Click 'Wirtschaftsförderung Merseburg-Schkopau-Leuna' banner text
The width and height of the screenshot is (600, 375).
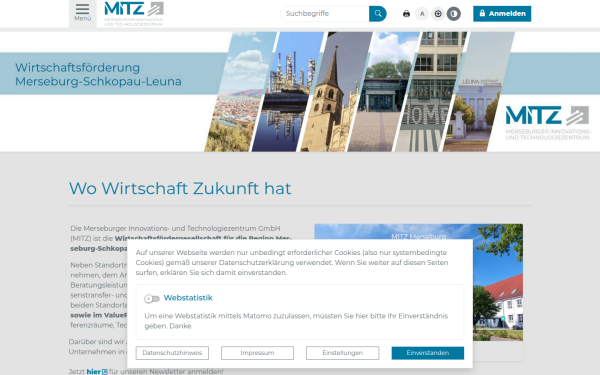click(98, 74)
